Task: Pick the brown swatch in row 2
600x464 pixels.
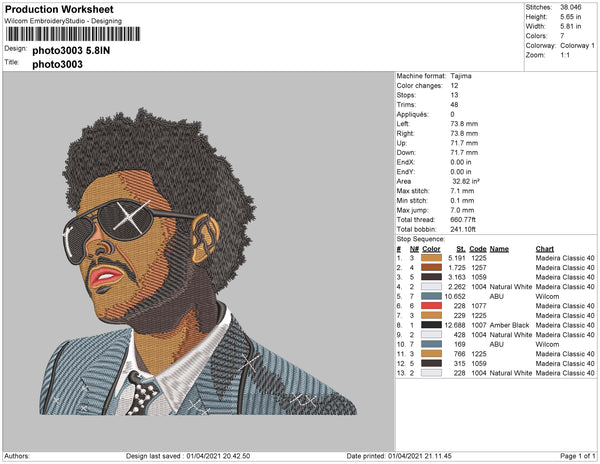Action: [431, 267]
